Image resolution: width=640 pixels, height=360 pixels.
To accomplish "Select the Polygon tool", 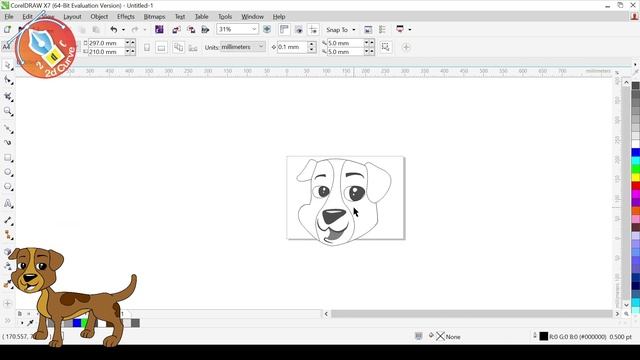I will coord(7,187).
